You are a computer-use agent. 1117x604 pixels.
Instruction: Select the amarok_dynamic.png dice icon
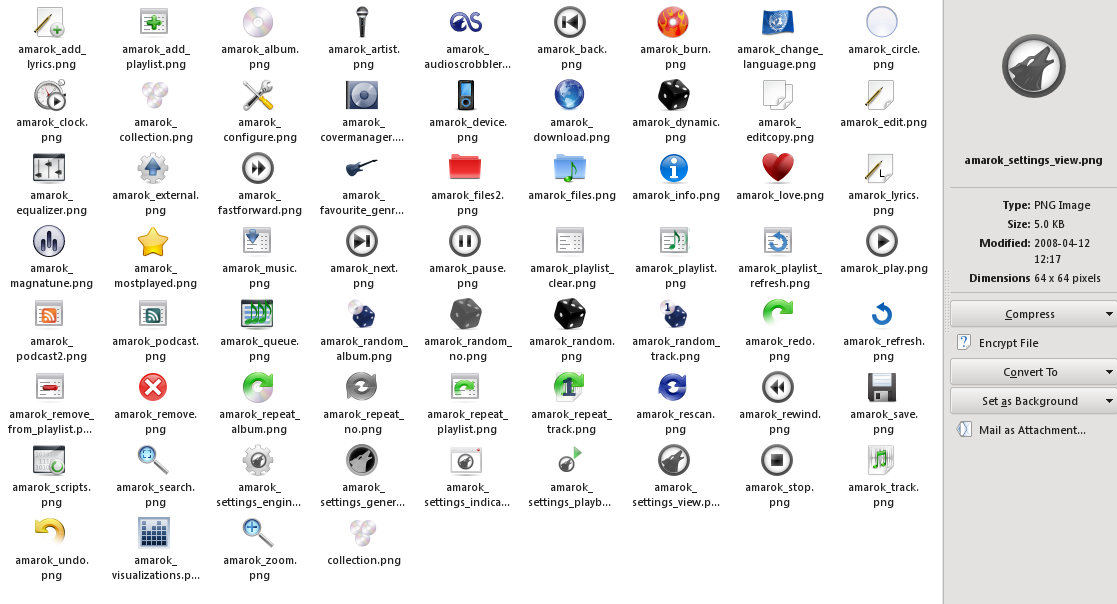click(674, 95)
